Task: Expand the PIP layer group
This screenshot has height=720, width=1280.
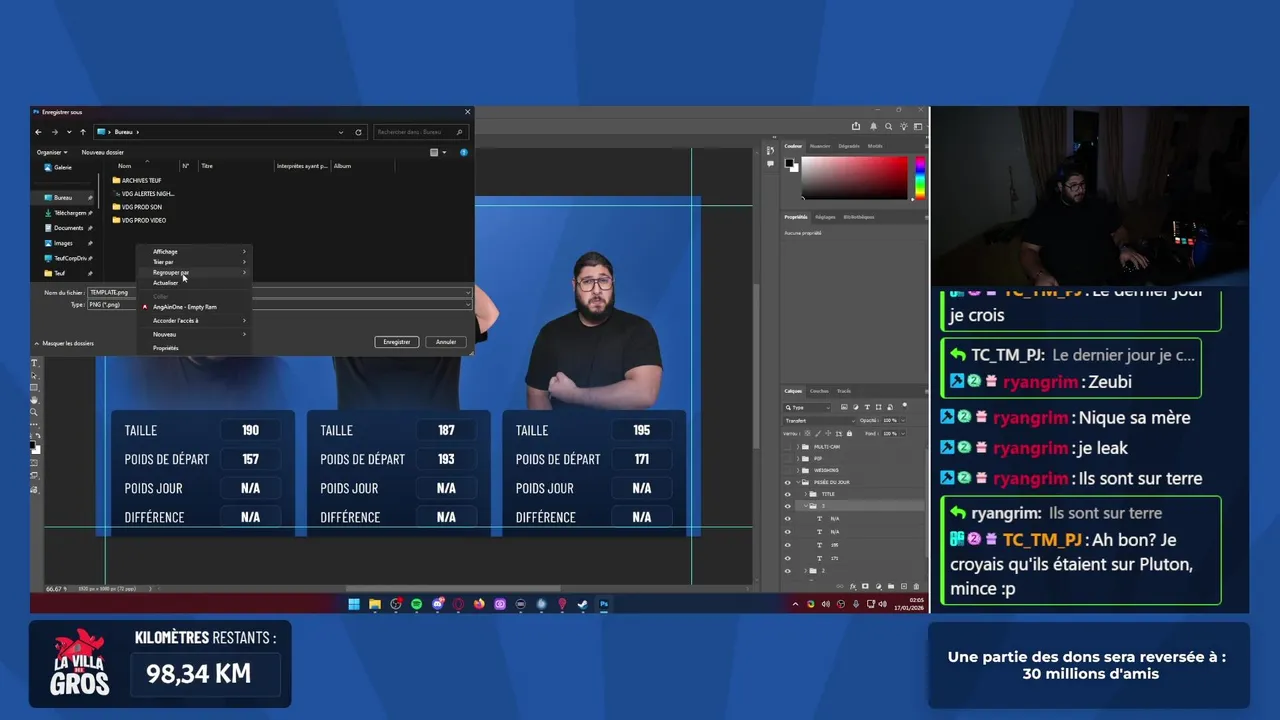Action: tap(798, 458)
